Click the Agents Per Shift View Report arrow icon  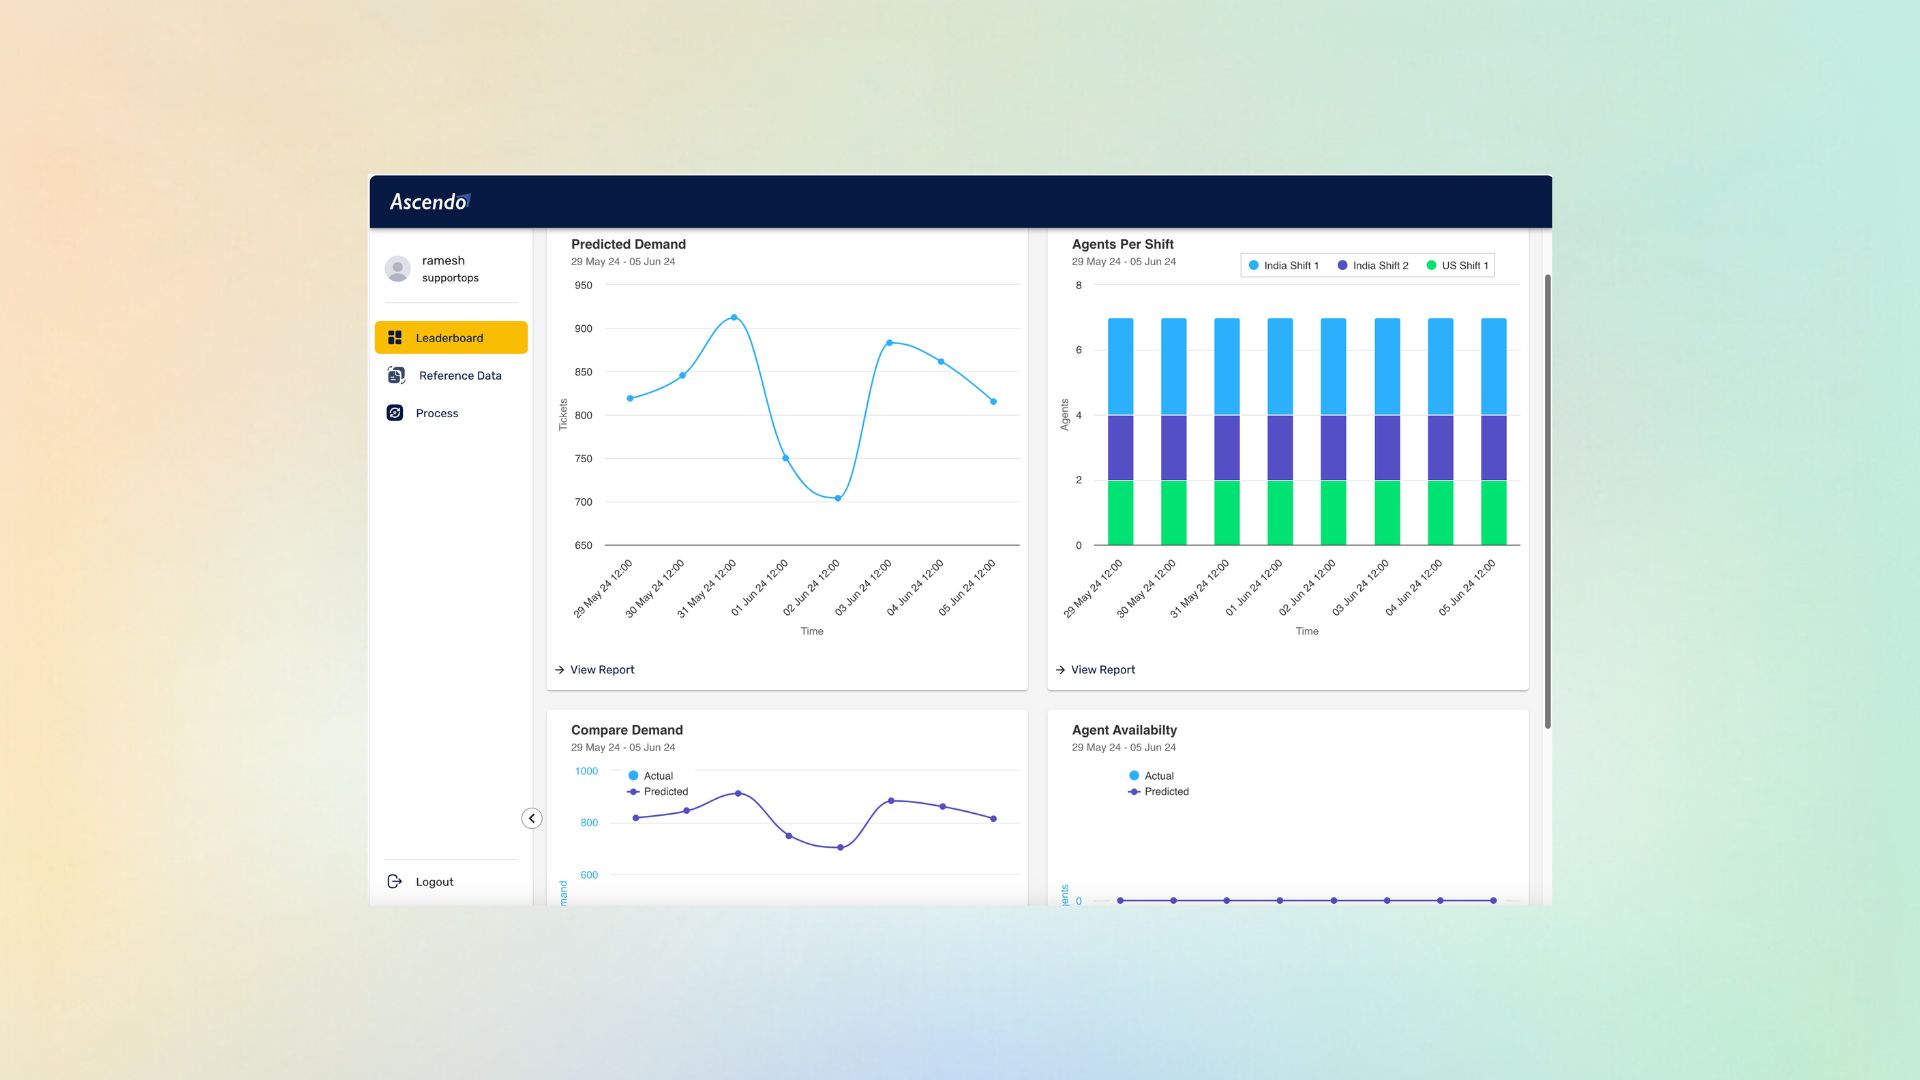[x=1060, y=670]
